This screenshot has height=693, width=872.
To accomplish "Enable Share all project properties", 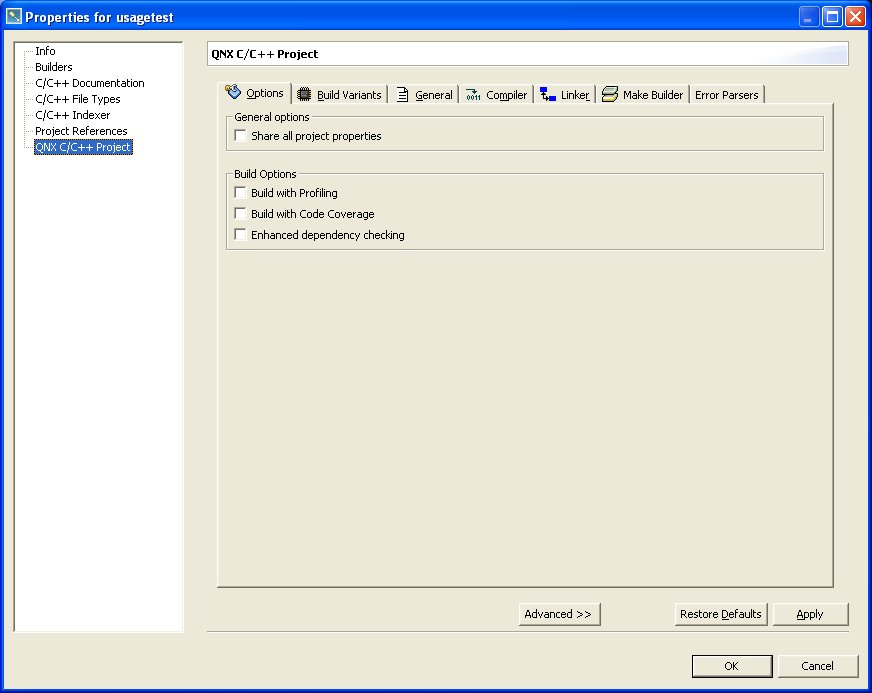I will [x=239, y=133].
